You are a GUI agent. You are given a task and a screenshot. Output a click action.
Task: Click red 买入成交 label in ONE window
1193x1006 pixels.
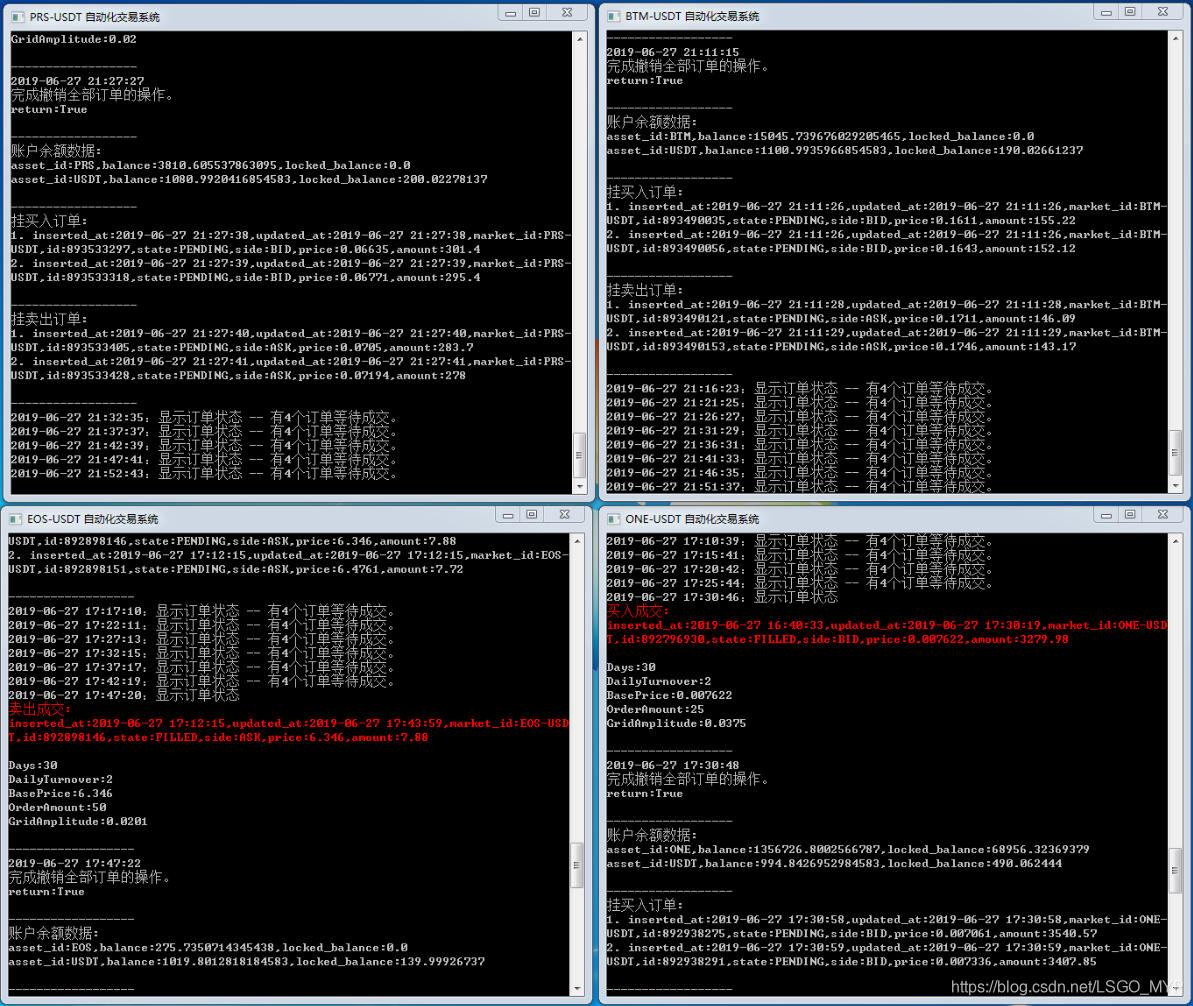tap(638, 611)
